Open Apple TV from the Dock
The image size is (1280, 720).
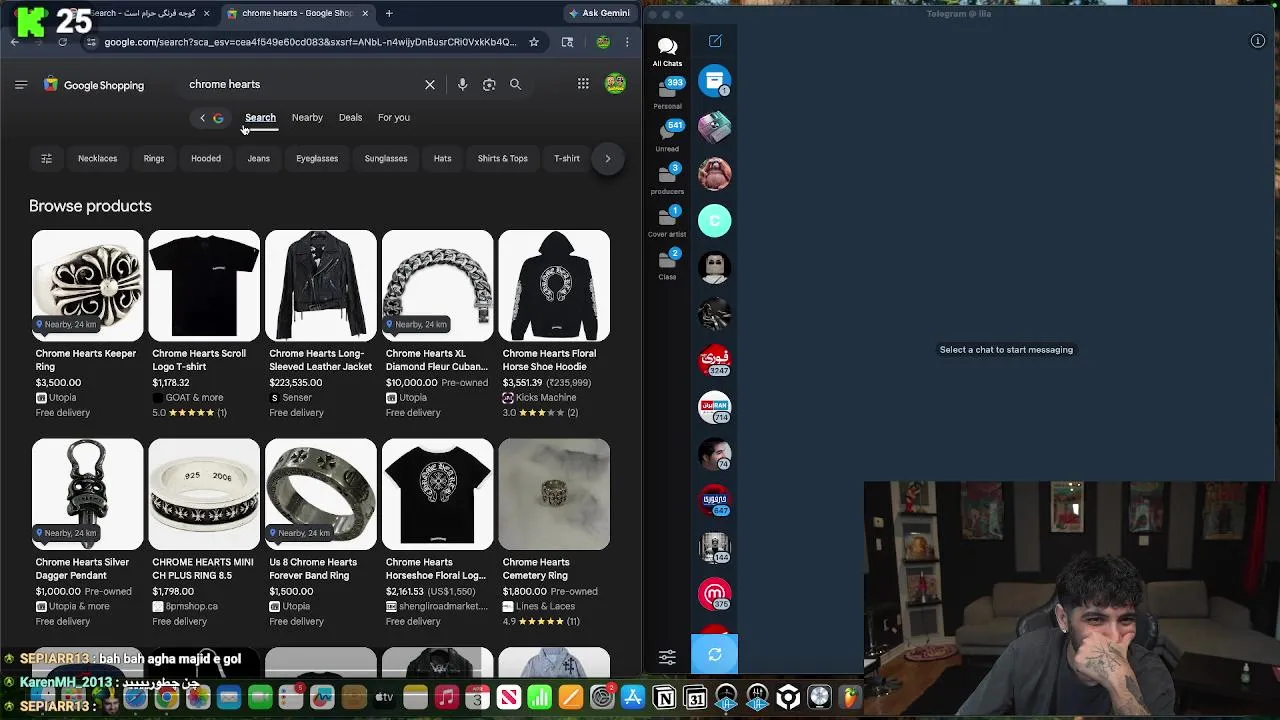point(385,697)
